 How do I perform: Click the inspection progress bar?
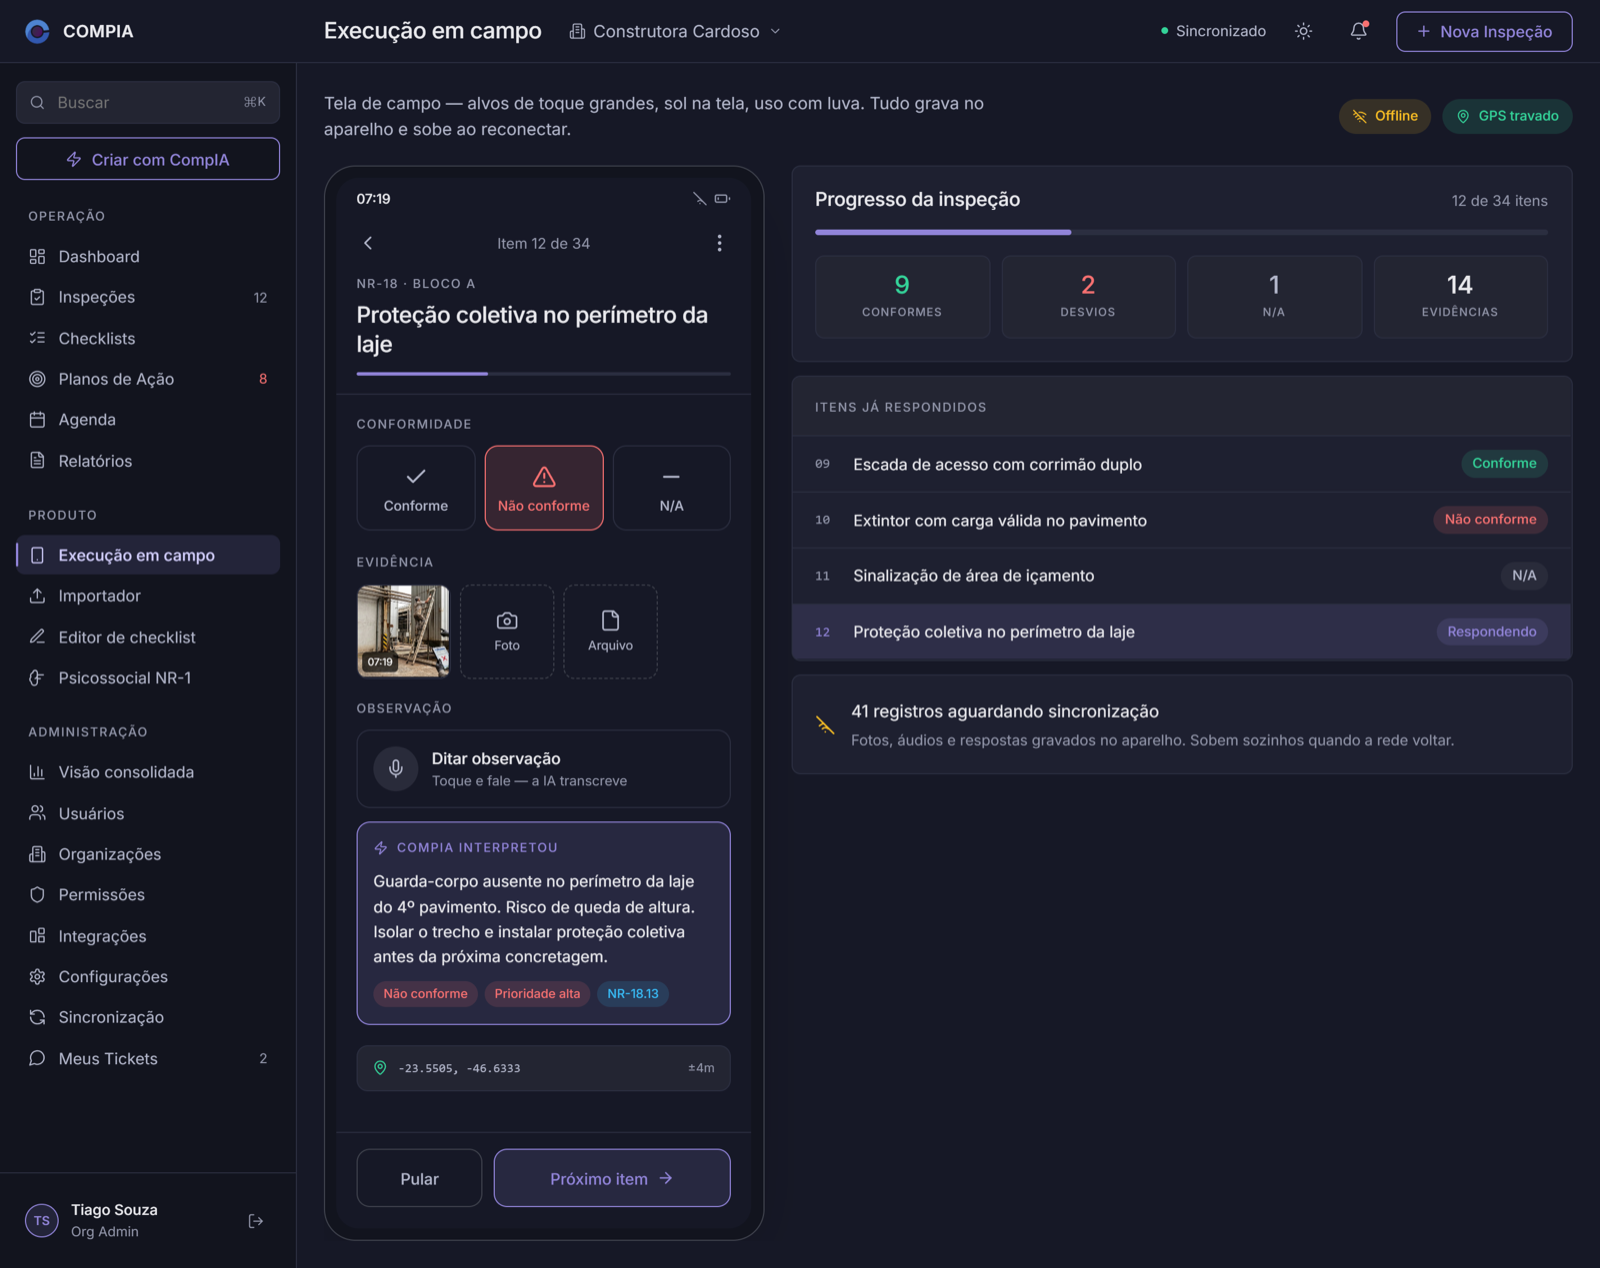[1181, 232]
